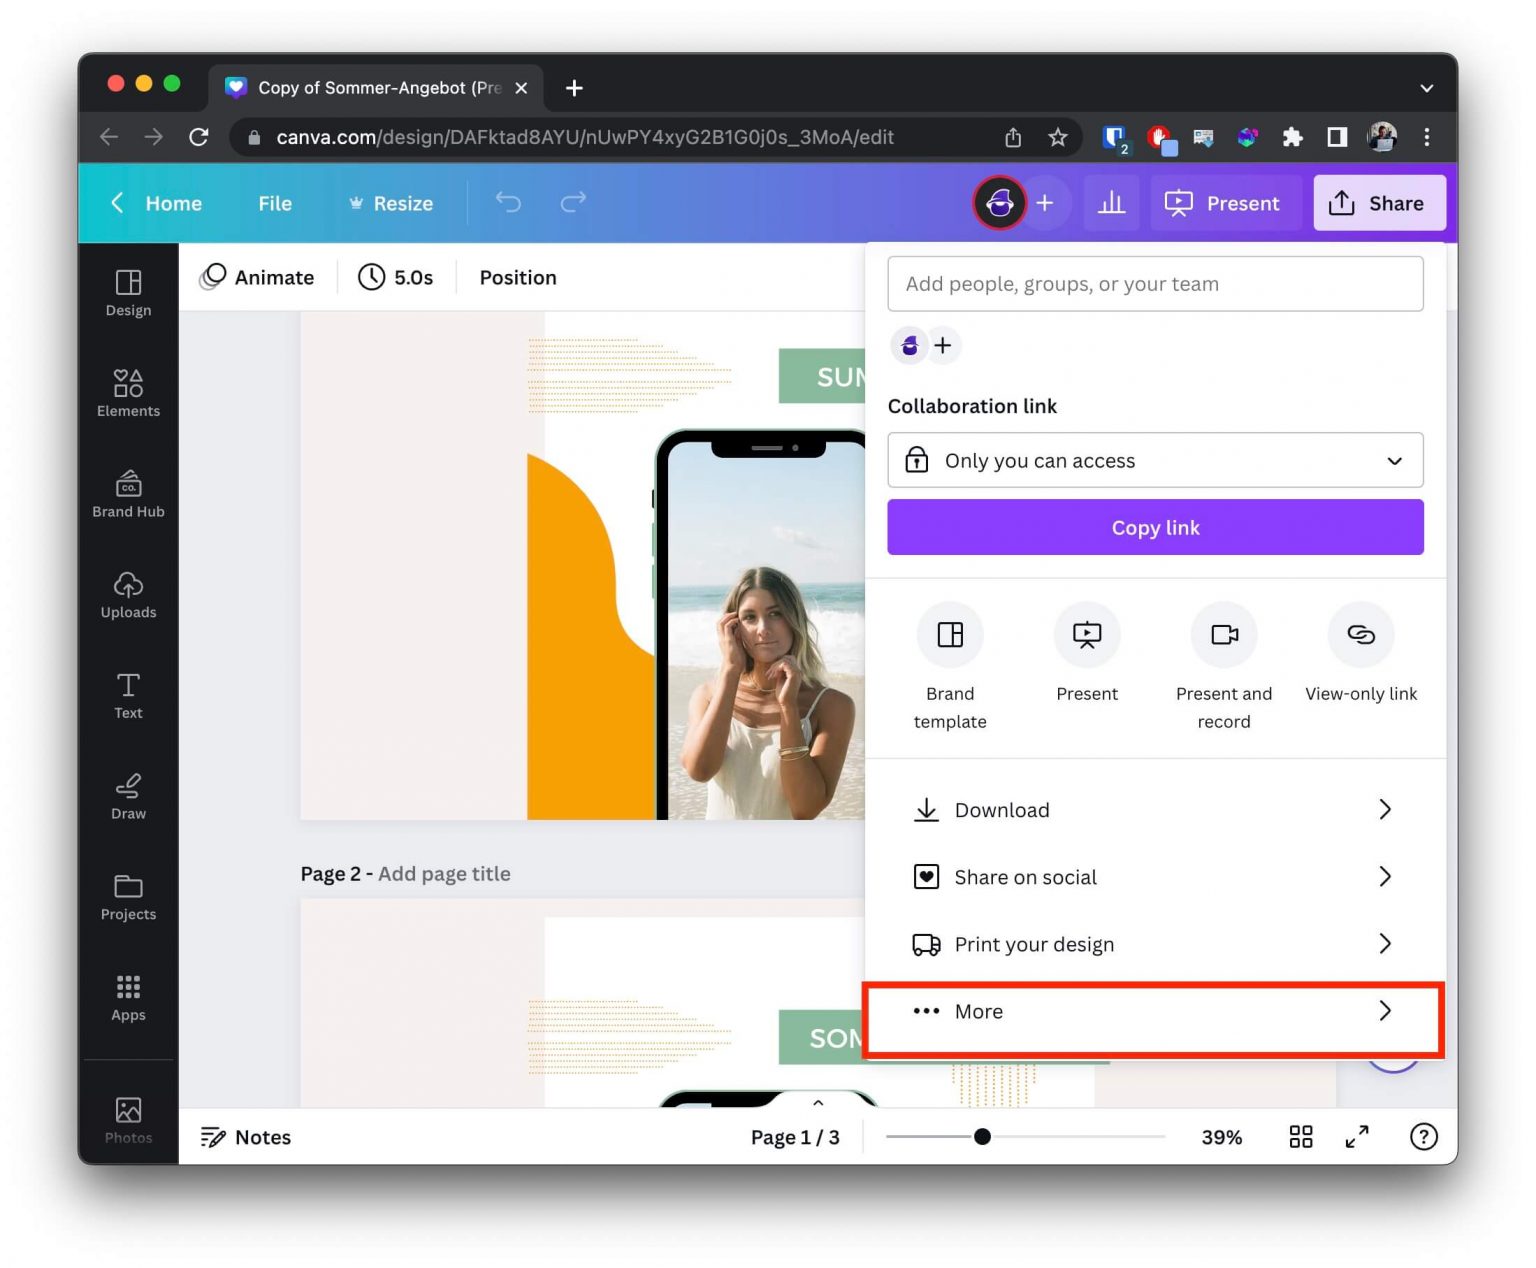1536x1268 pixels.
Task: Choose View-only link option
Action: point(1361,653)
